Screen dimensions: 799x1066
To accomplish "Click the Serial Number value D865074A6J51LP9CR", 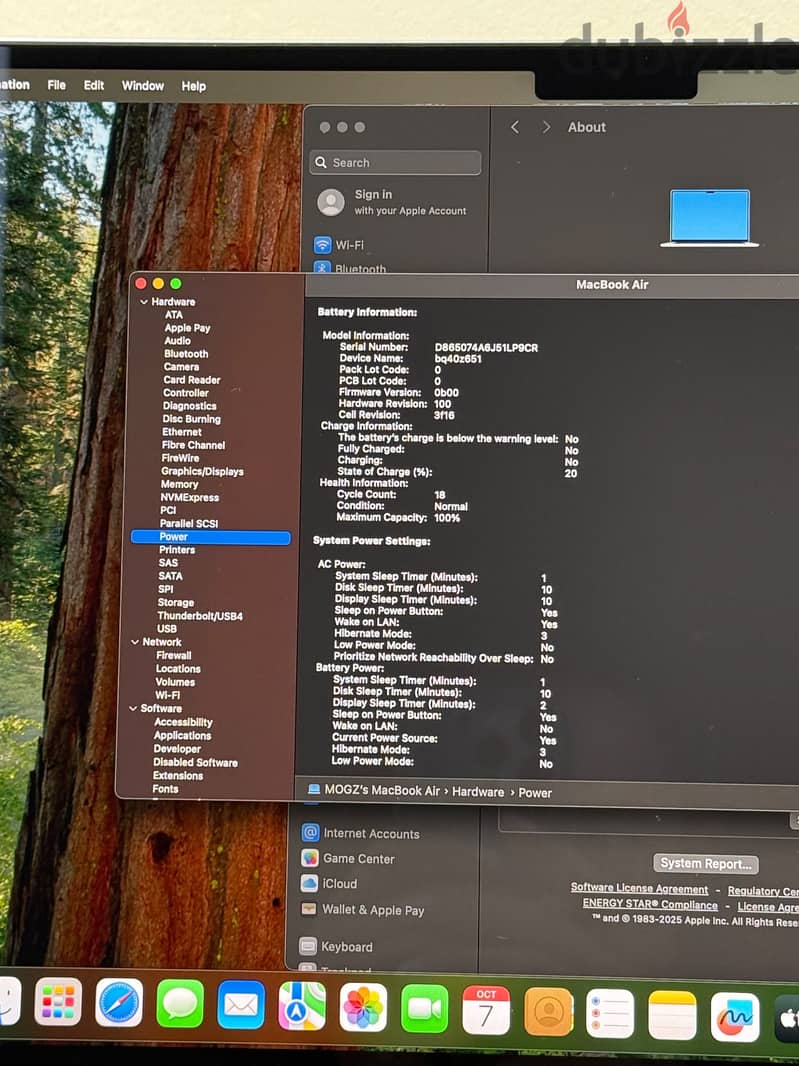I will point(486,347).
